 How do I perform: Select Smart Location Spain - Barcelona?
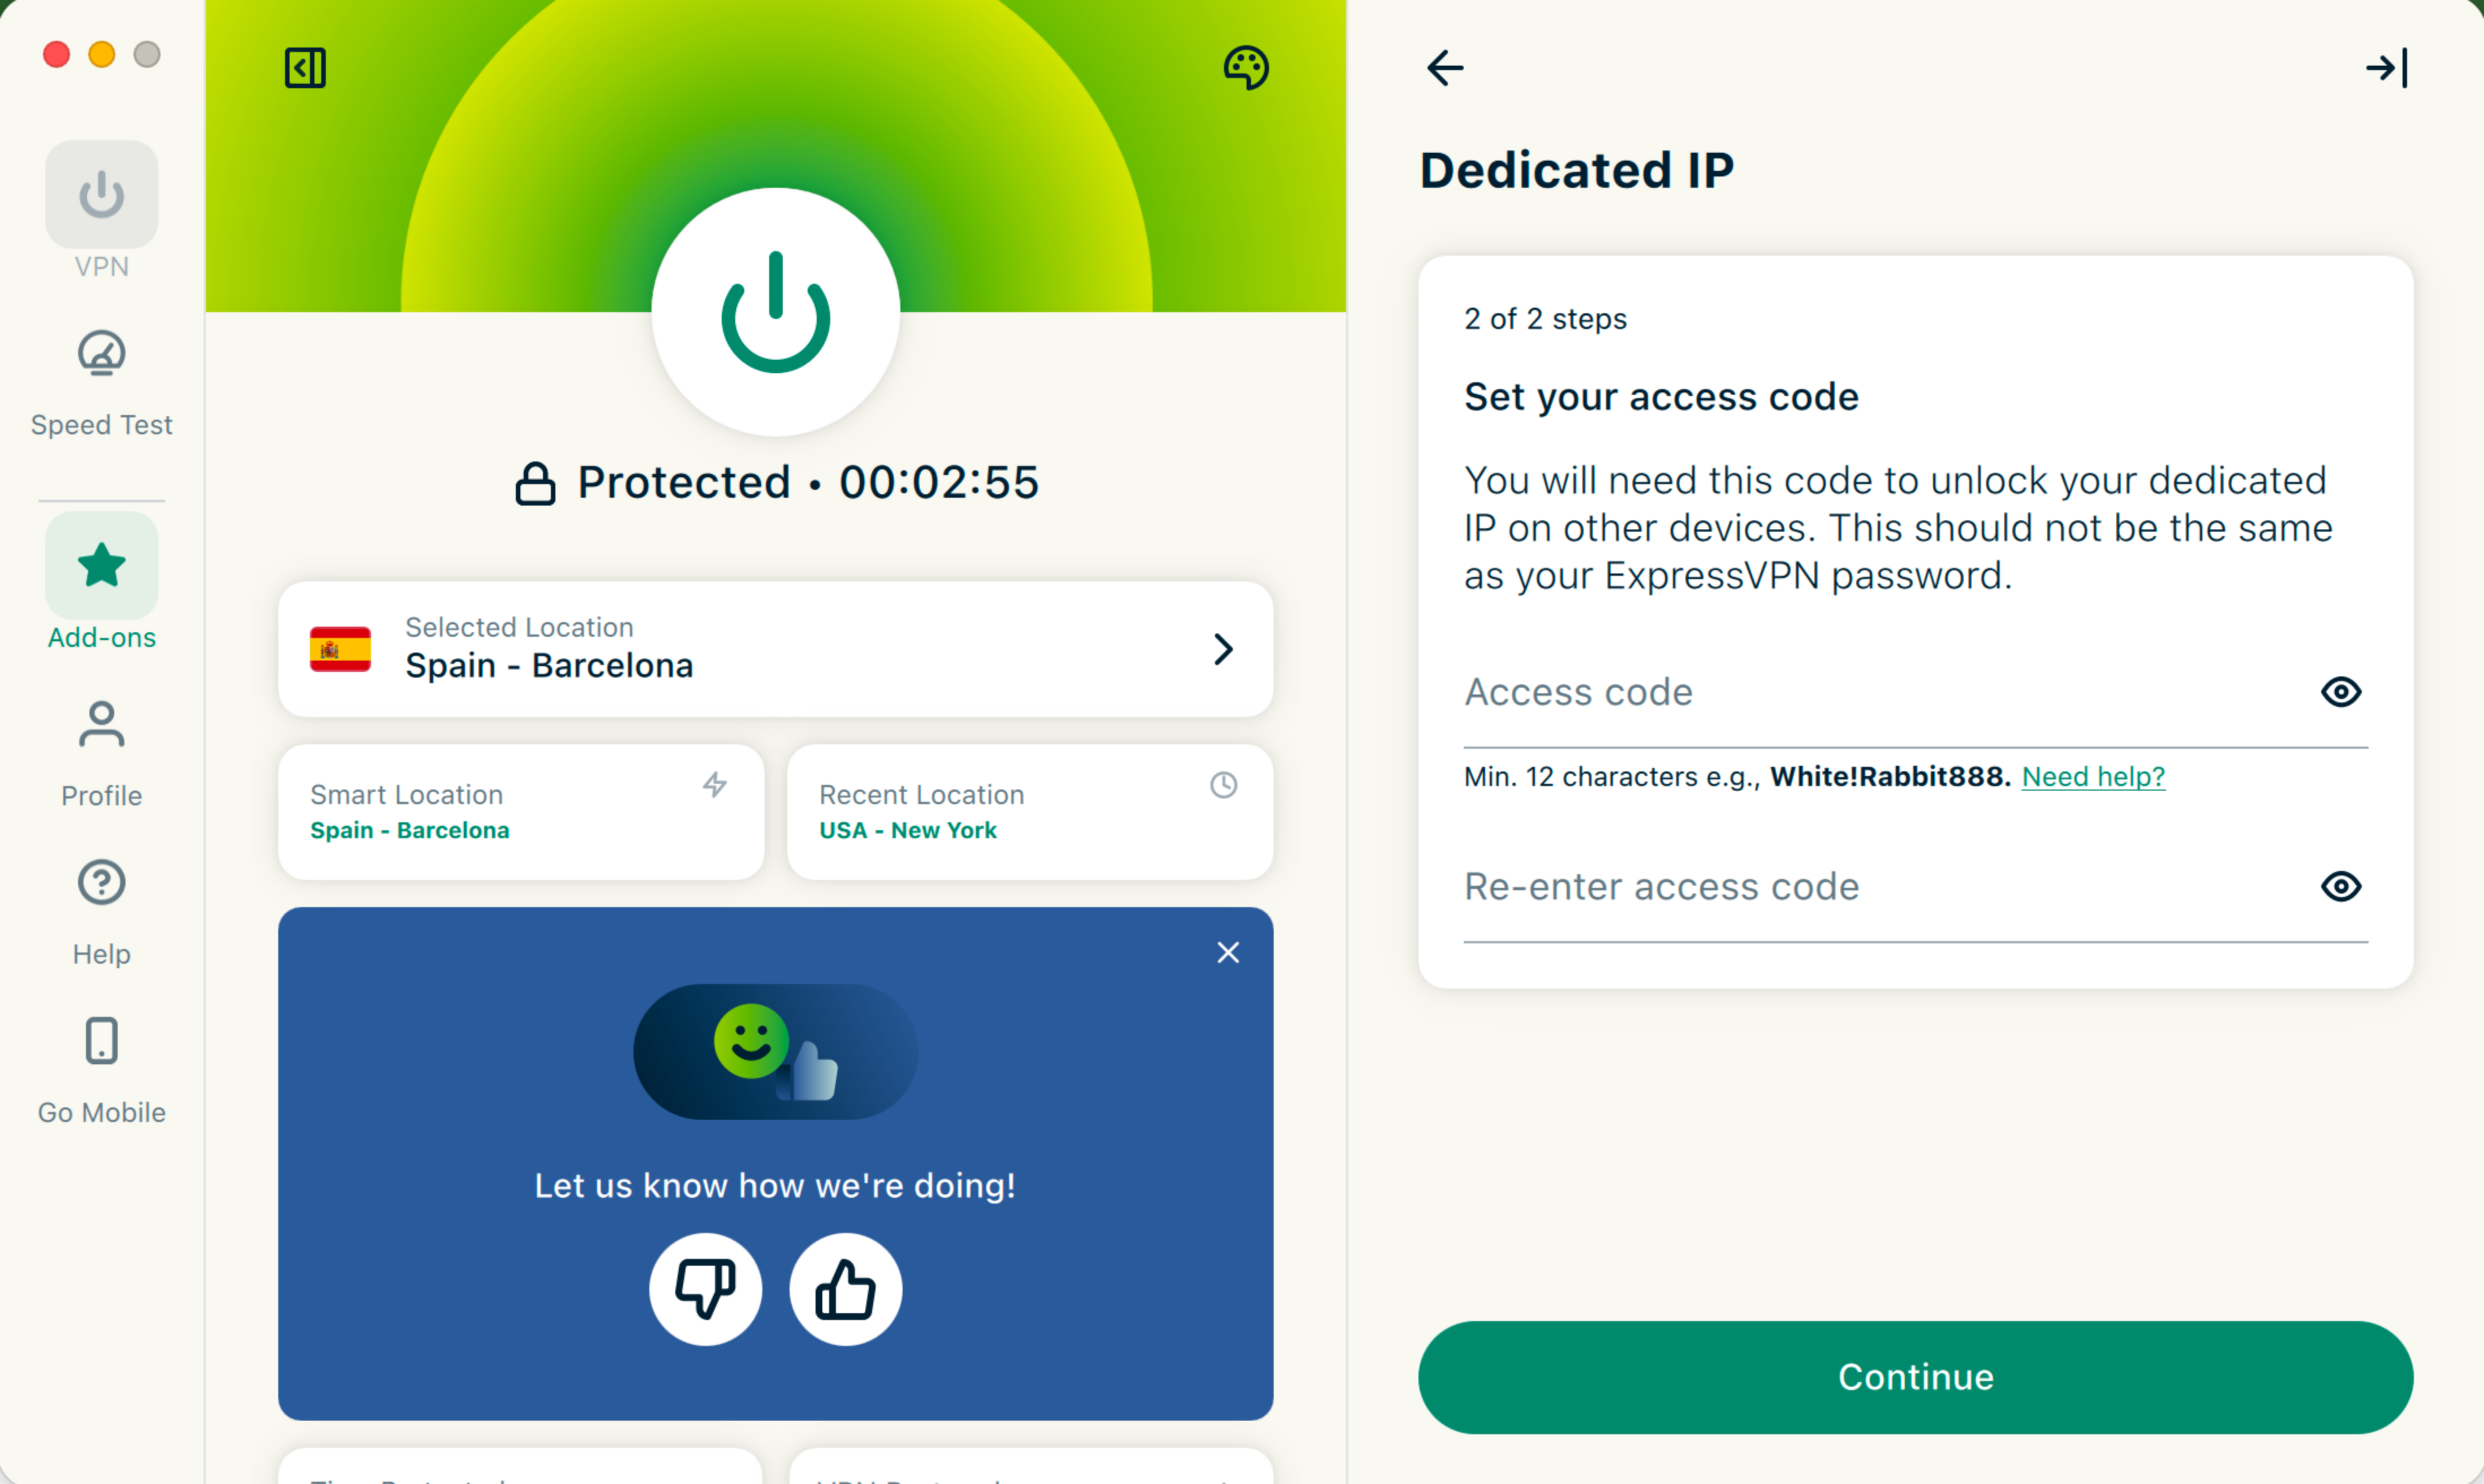(521, 811)
